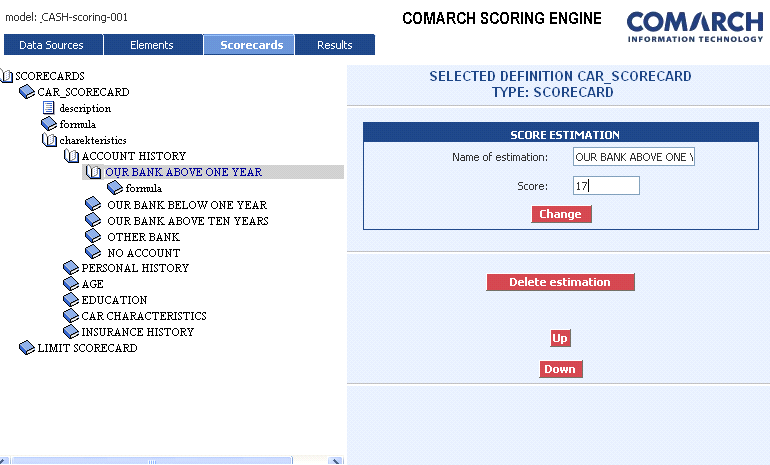Click the book icon next to EDUCATION
The width and height of the screenshot is (770, 465).
coord(70,300)
